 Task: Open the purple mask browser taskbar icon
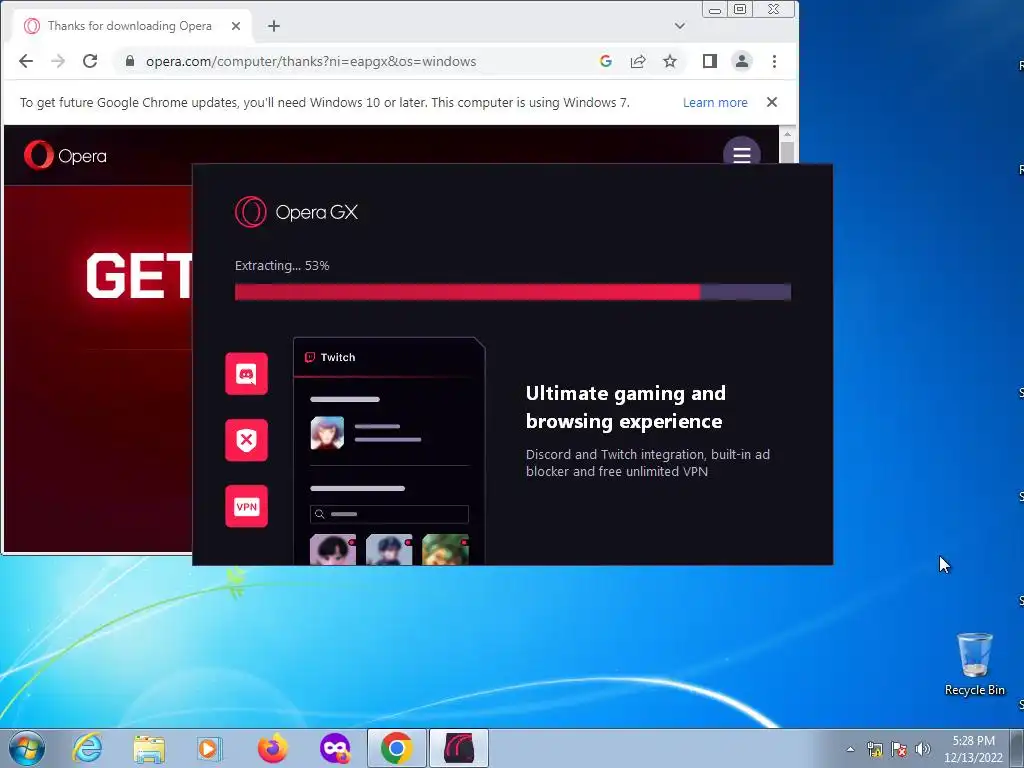click(x=334, y=748)
